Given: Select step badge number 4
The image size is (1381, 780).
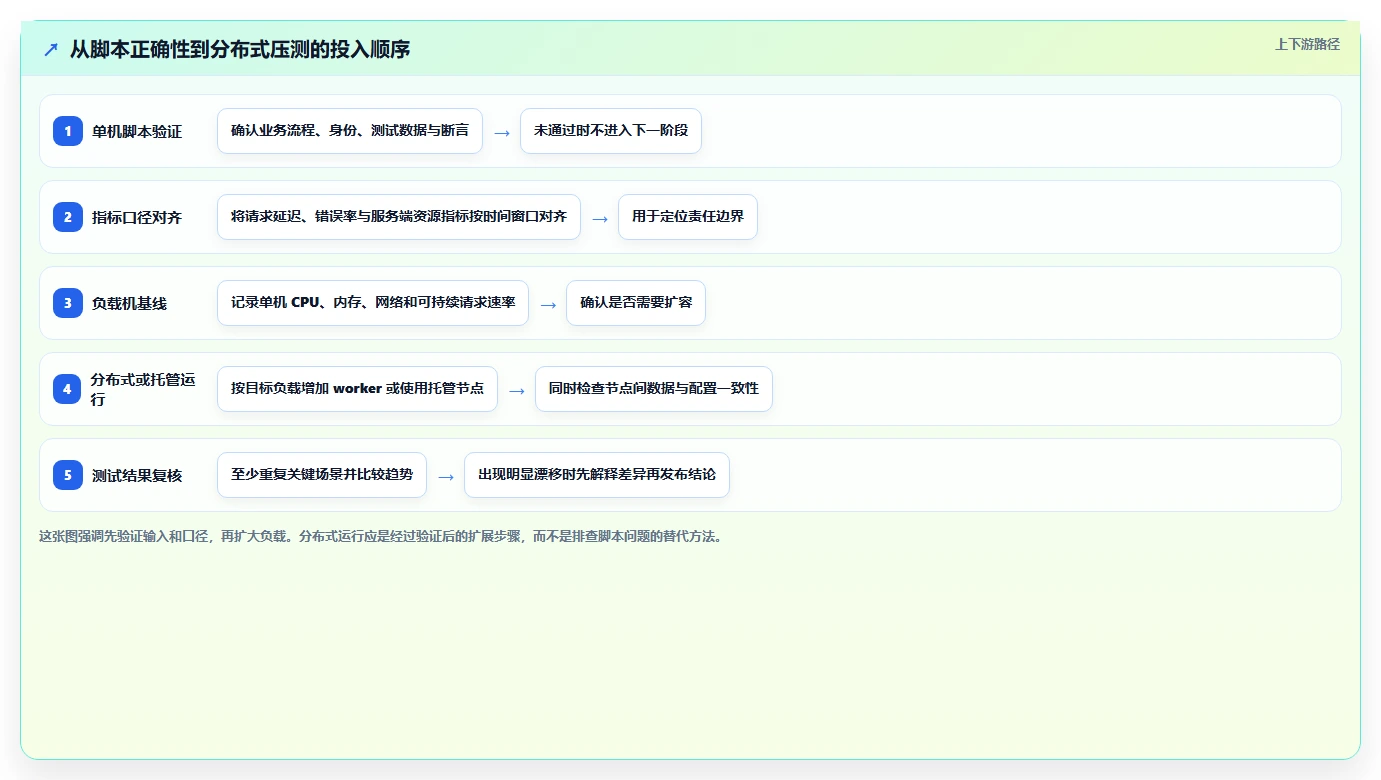Looking at the screenshot, I should tap(68, 389).
